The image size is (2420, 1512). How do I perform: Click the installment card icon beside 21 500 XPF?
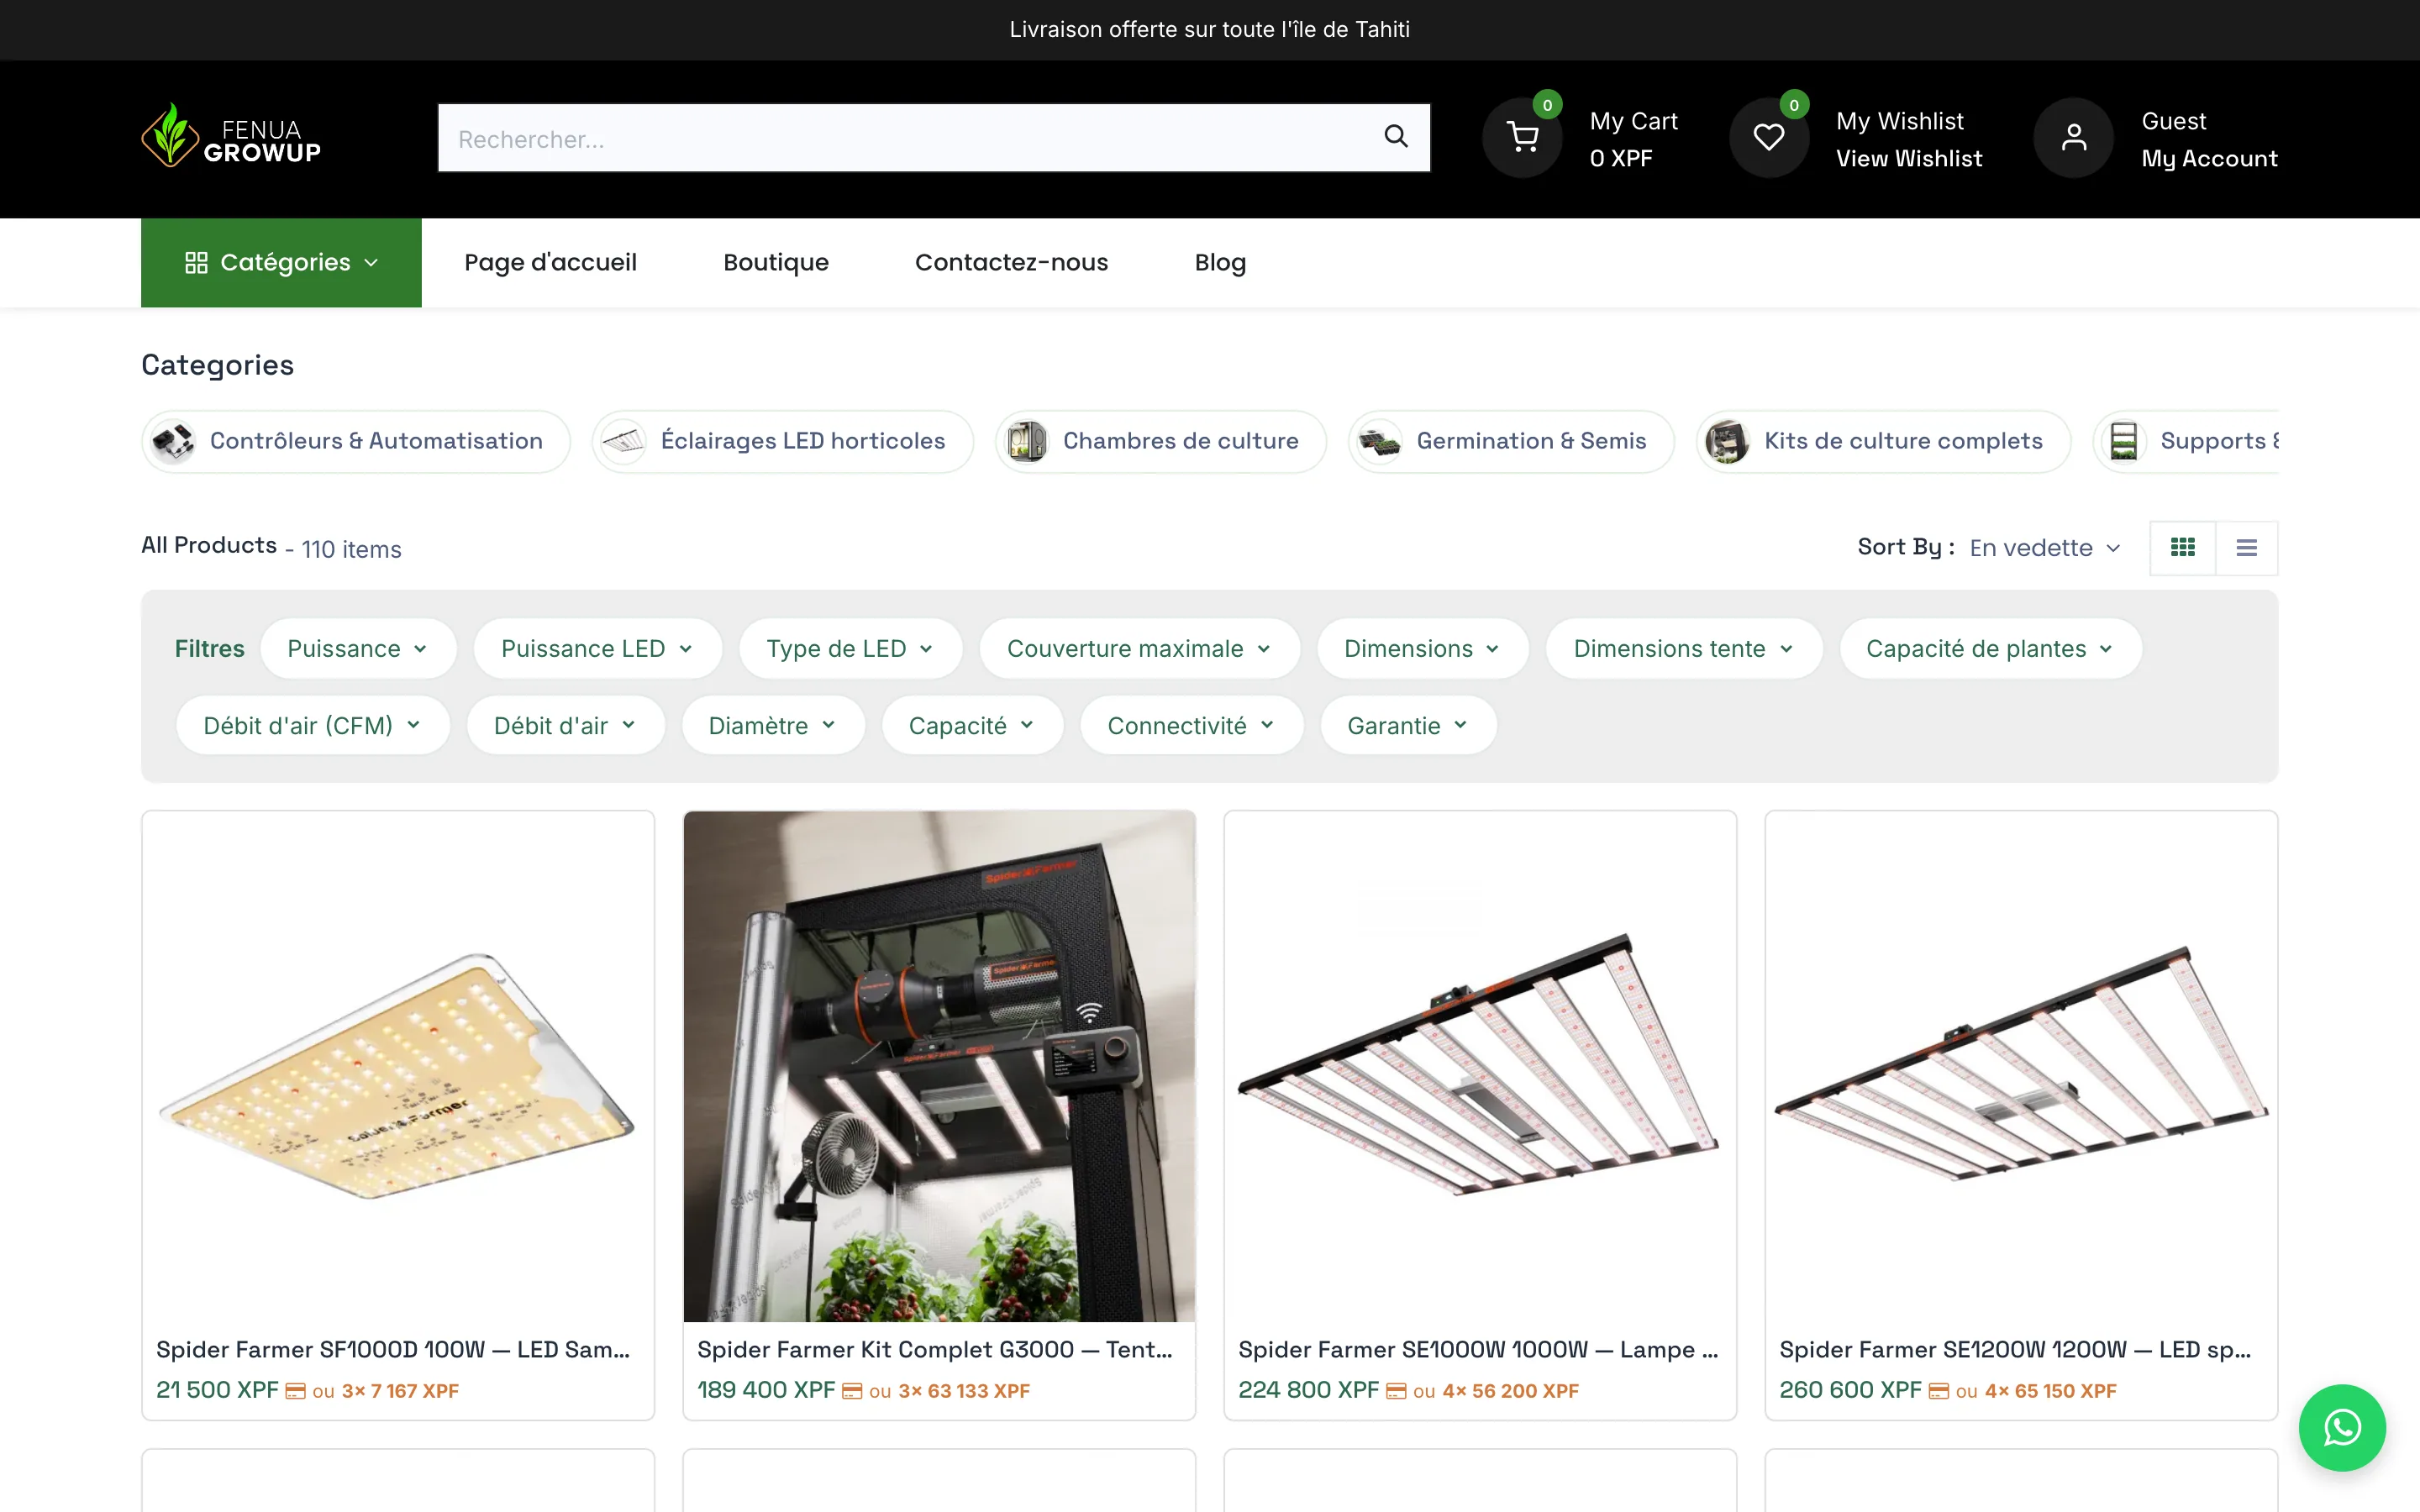point(296,1391)
